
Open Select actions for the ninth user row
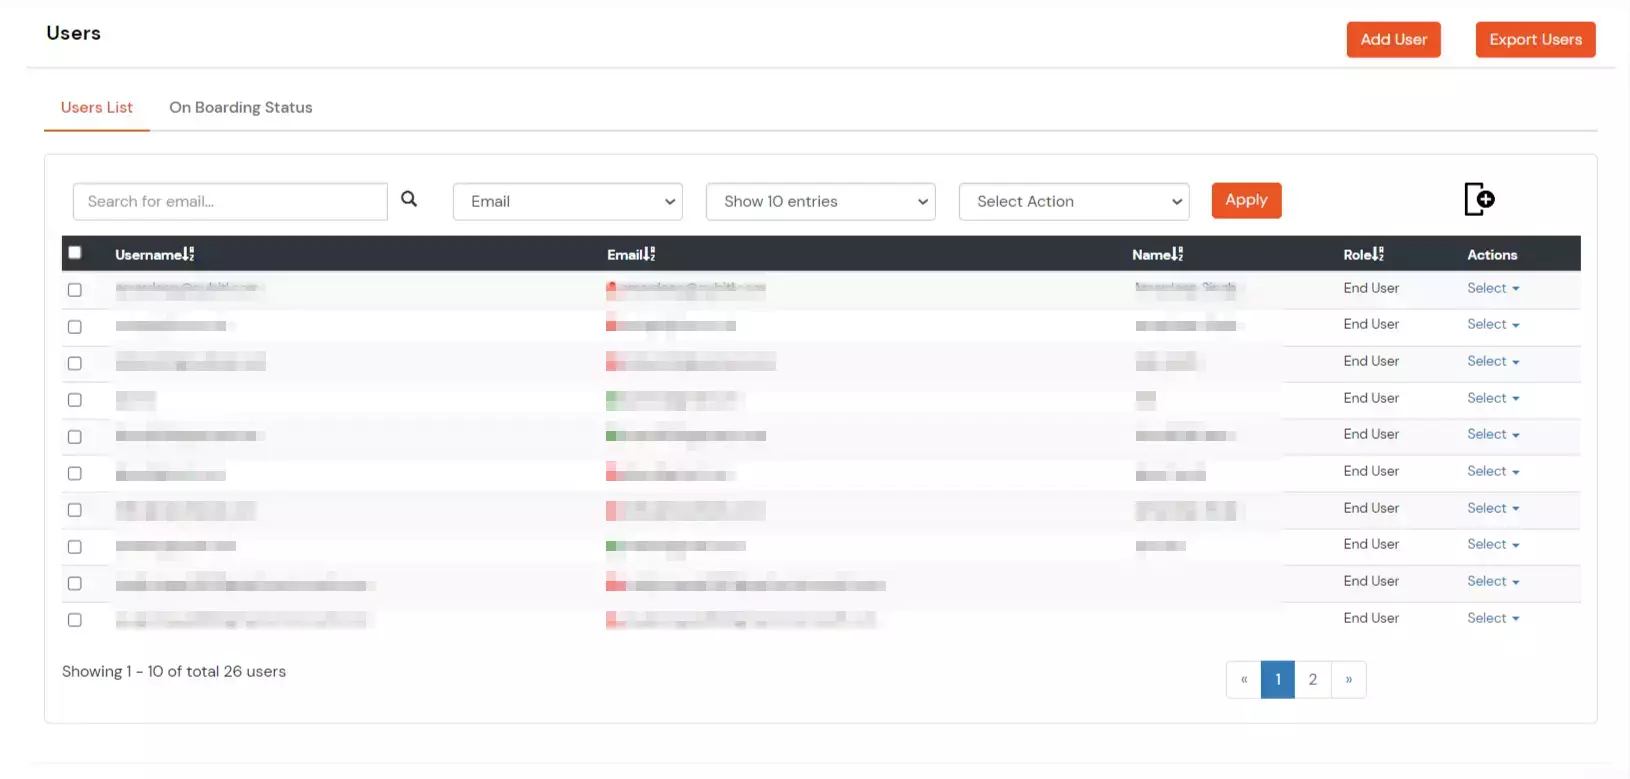point(1493,581)
